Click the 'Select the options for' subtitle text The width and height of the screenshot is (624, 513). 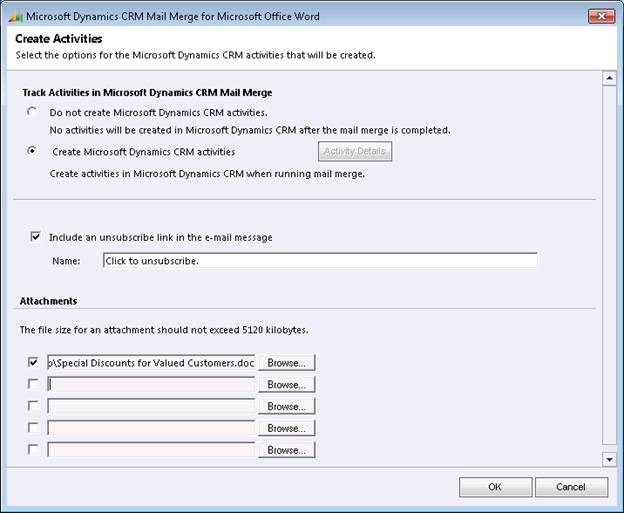pos(195,55)
